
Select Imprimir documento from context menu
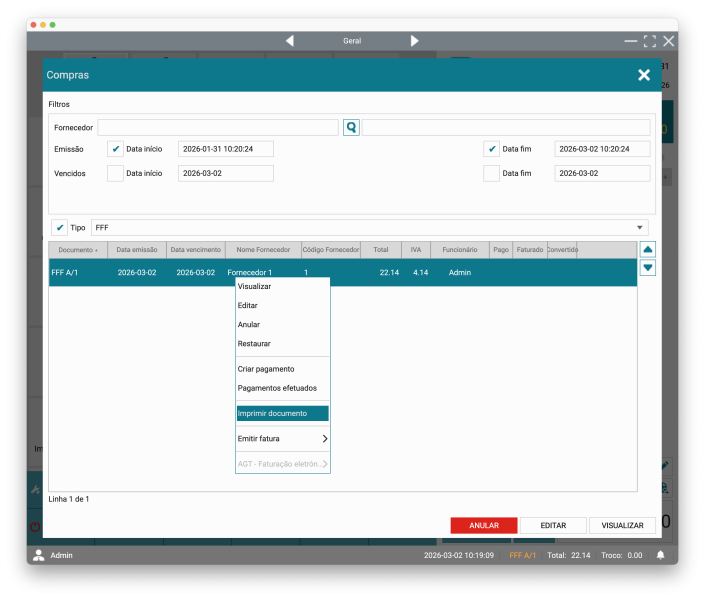coord(282,413)
